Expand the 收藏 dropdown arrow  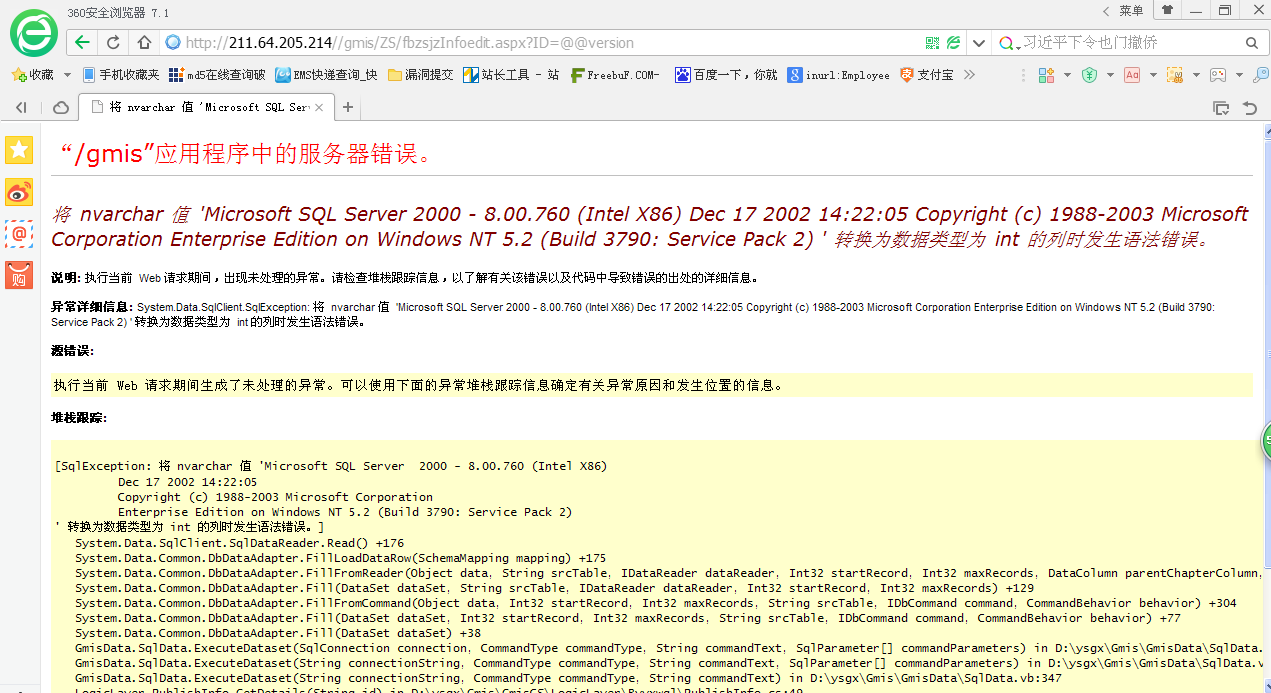[x=67, y=75]
